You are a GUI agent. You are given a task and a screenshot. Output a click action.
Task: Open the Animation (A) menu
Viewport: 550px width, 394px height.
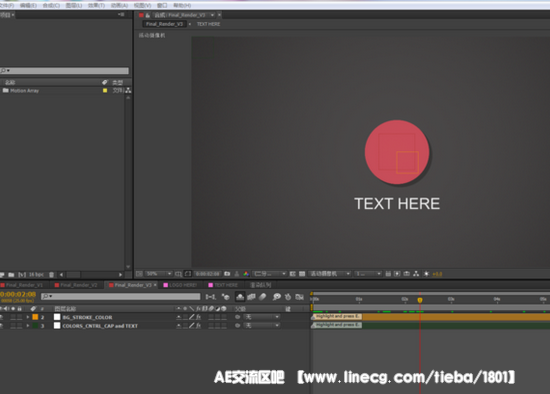pos(119,5)
